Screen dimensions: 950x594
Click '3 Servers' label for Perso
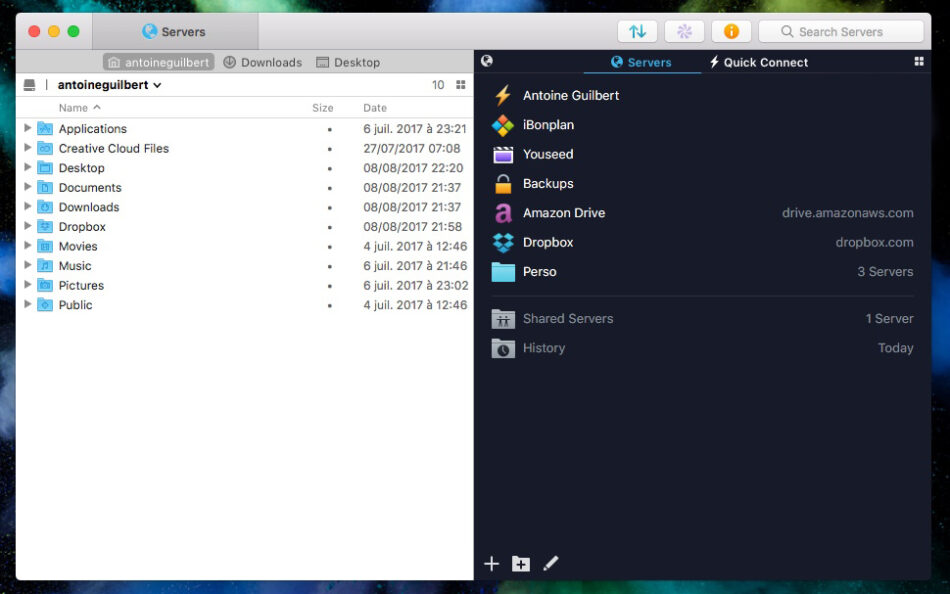[x=885, y=272]
